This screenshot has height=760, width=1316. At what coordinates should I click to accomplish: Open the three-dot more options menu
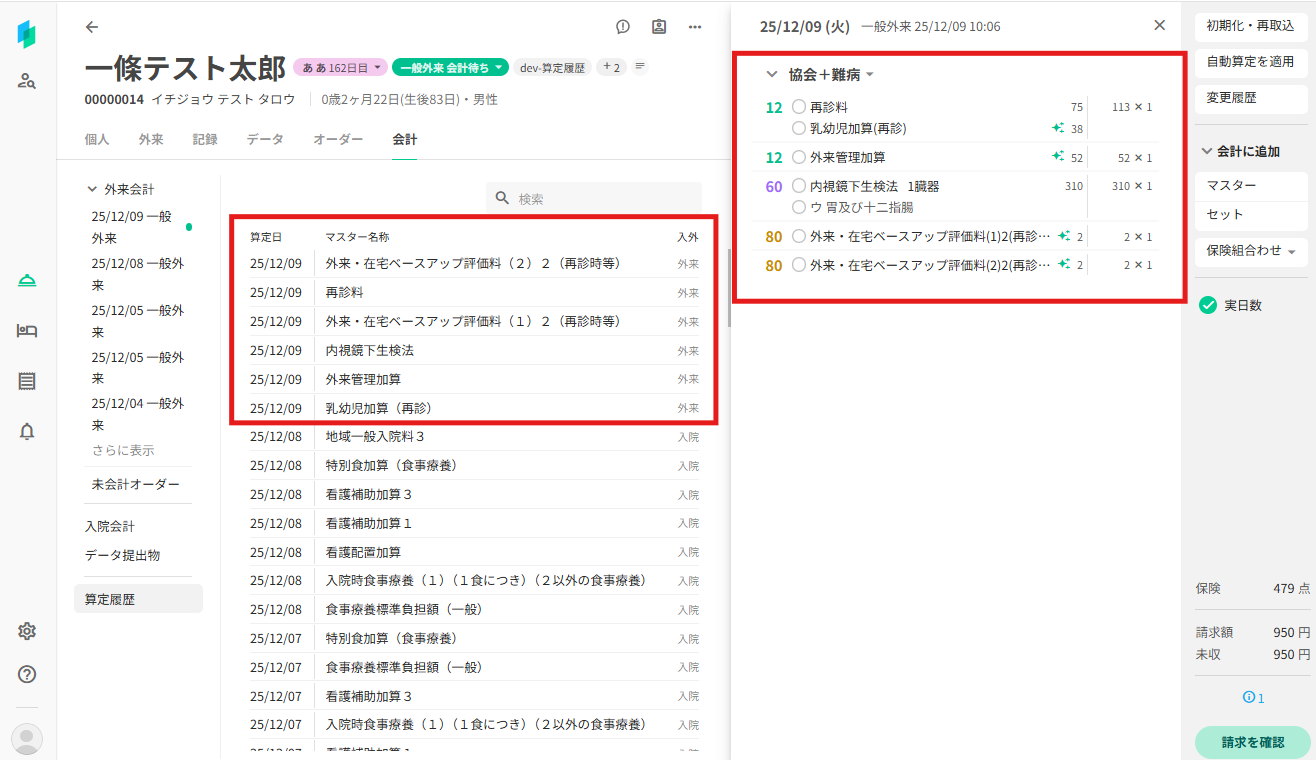(x=695, y=27)
